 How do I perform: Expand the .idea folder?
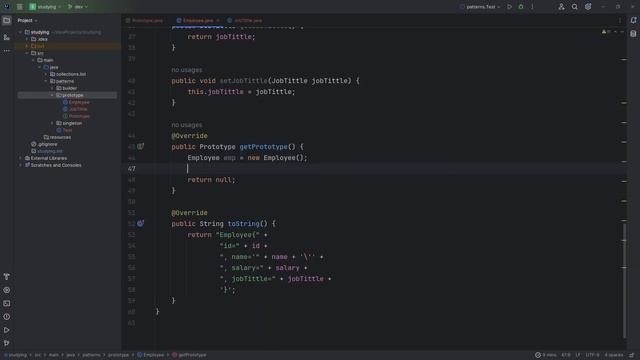click(27, 39)
